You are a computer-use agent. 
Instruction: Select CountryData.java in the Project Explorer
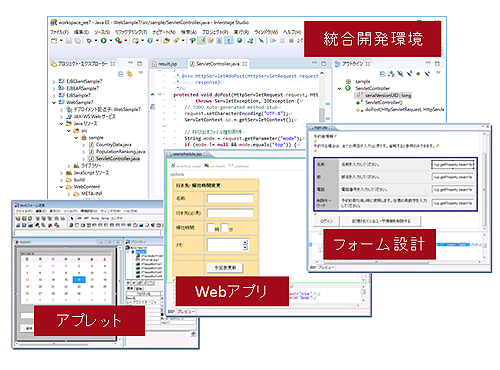pos(110,145)
